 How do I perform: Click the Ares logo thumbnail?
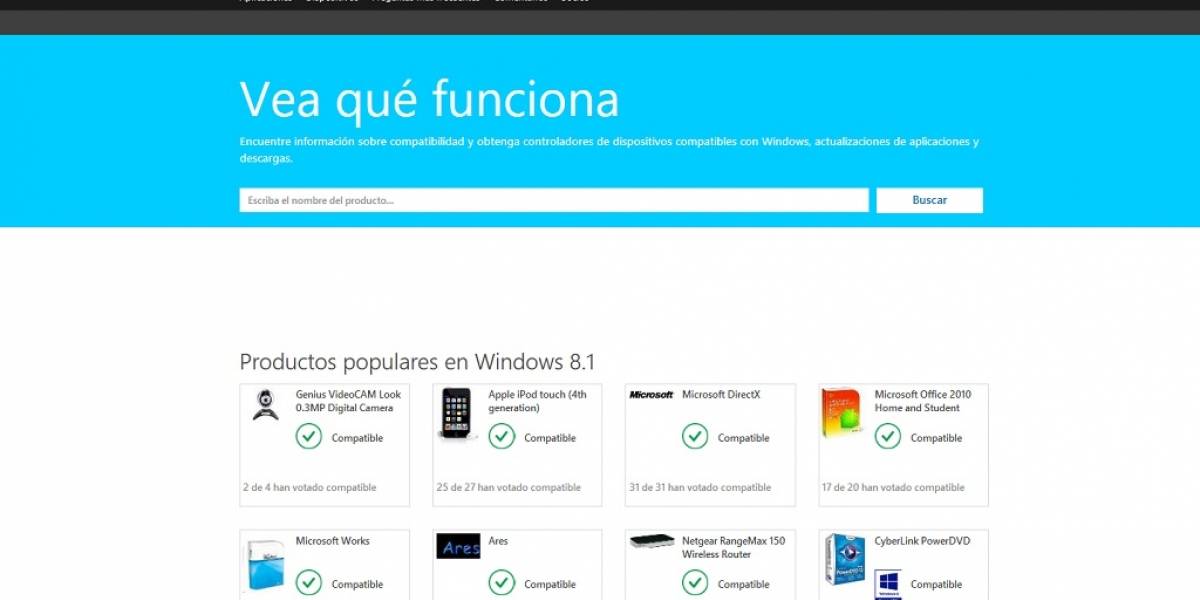click(459, 546)
